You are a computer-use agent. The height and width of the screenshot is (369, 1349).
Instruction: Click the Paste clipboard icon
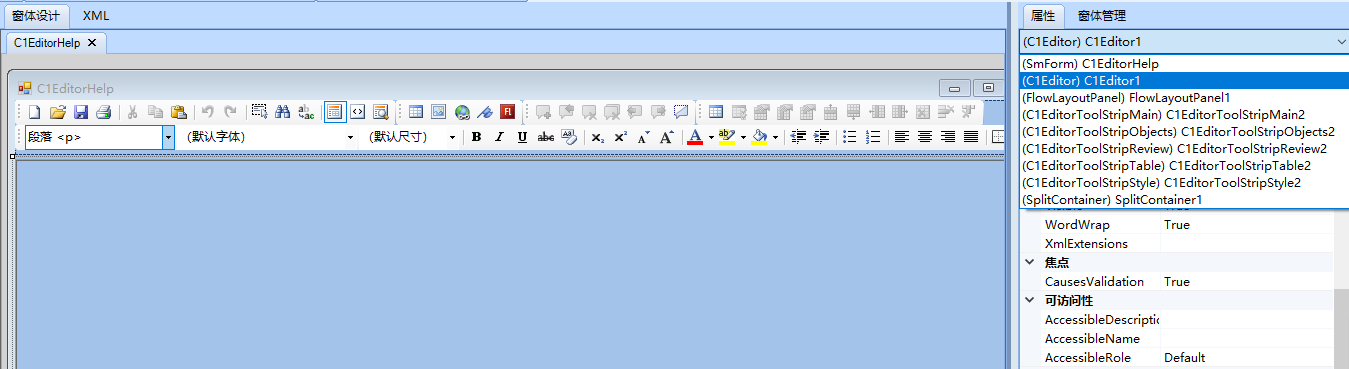[179, 112]
